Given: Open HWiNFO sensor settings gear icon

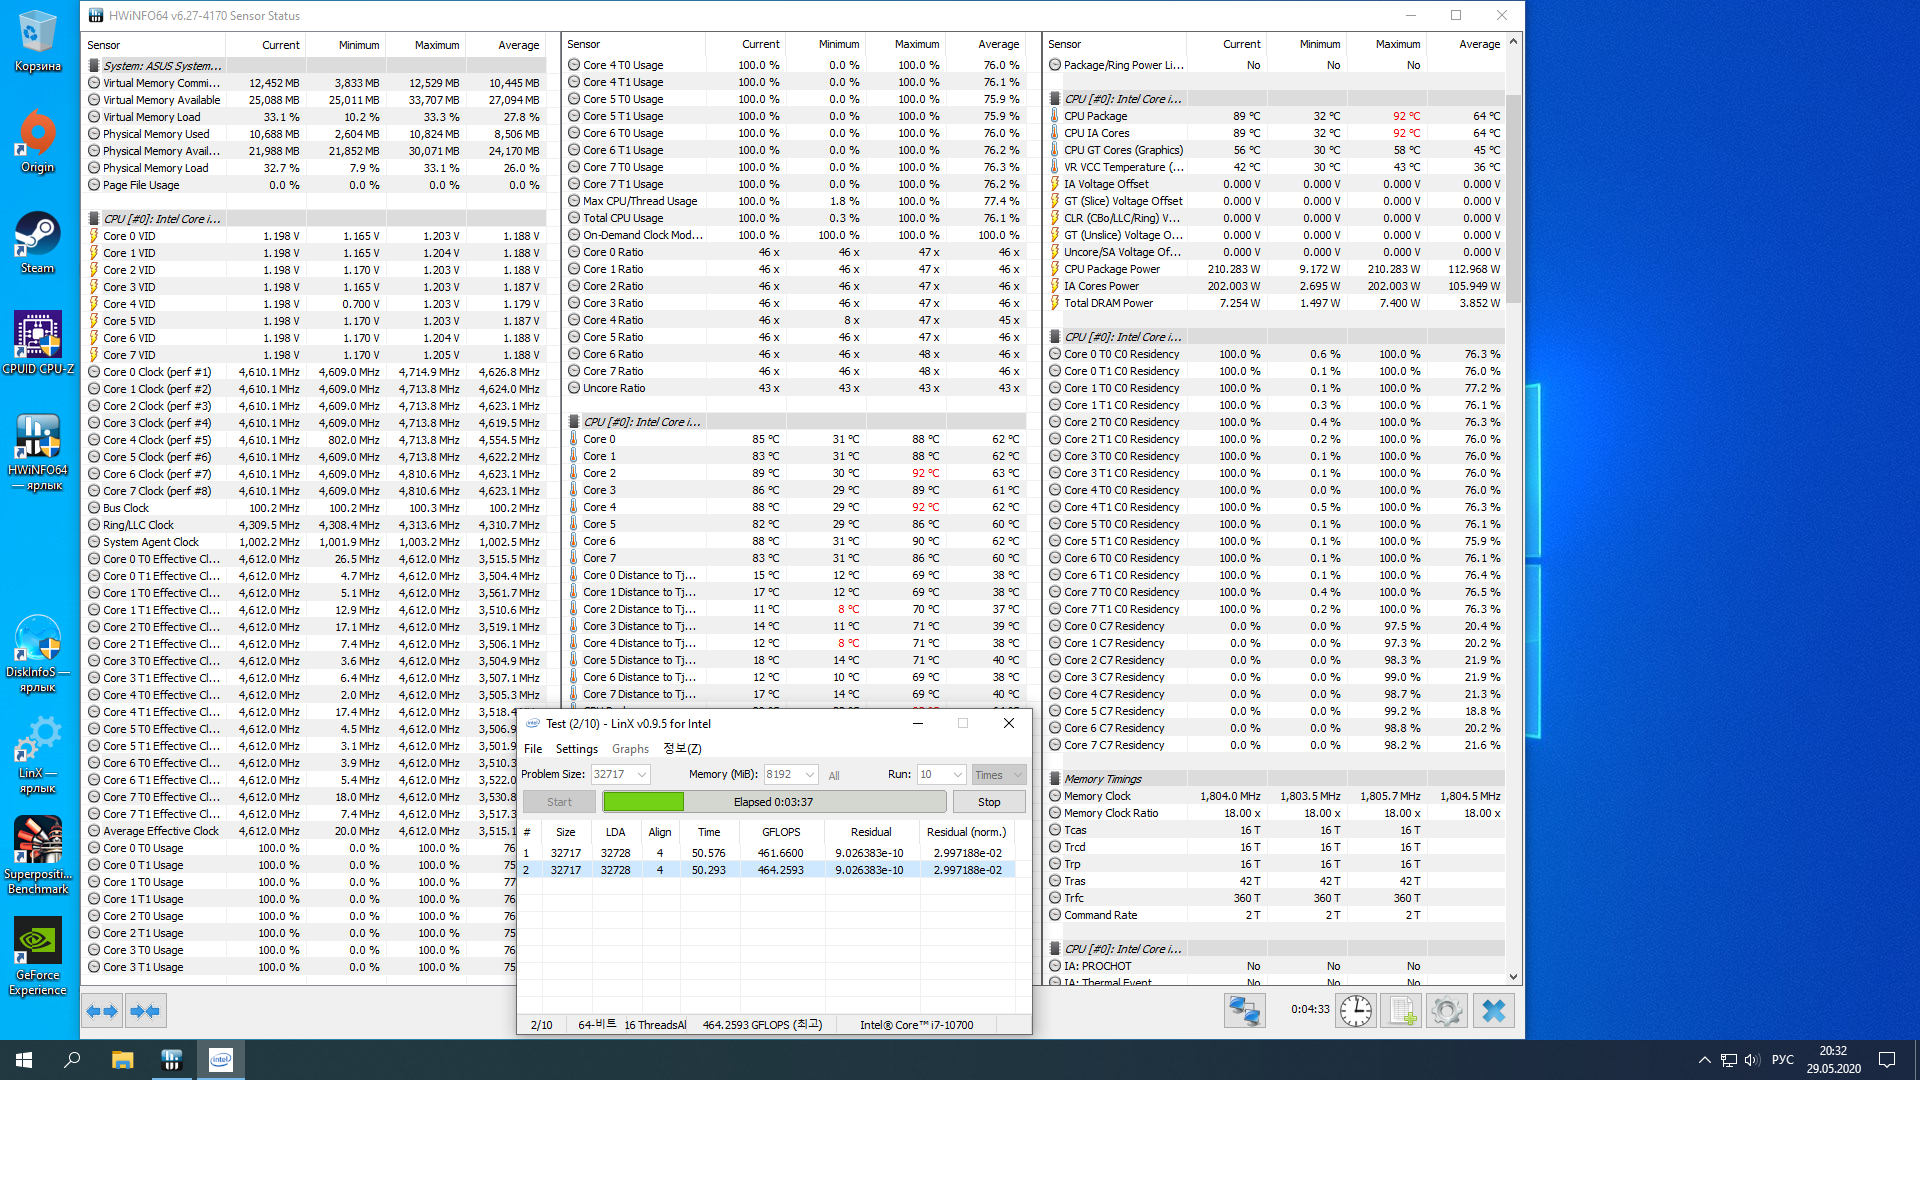Looking at the screenshot, I should point(1446,1011).
